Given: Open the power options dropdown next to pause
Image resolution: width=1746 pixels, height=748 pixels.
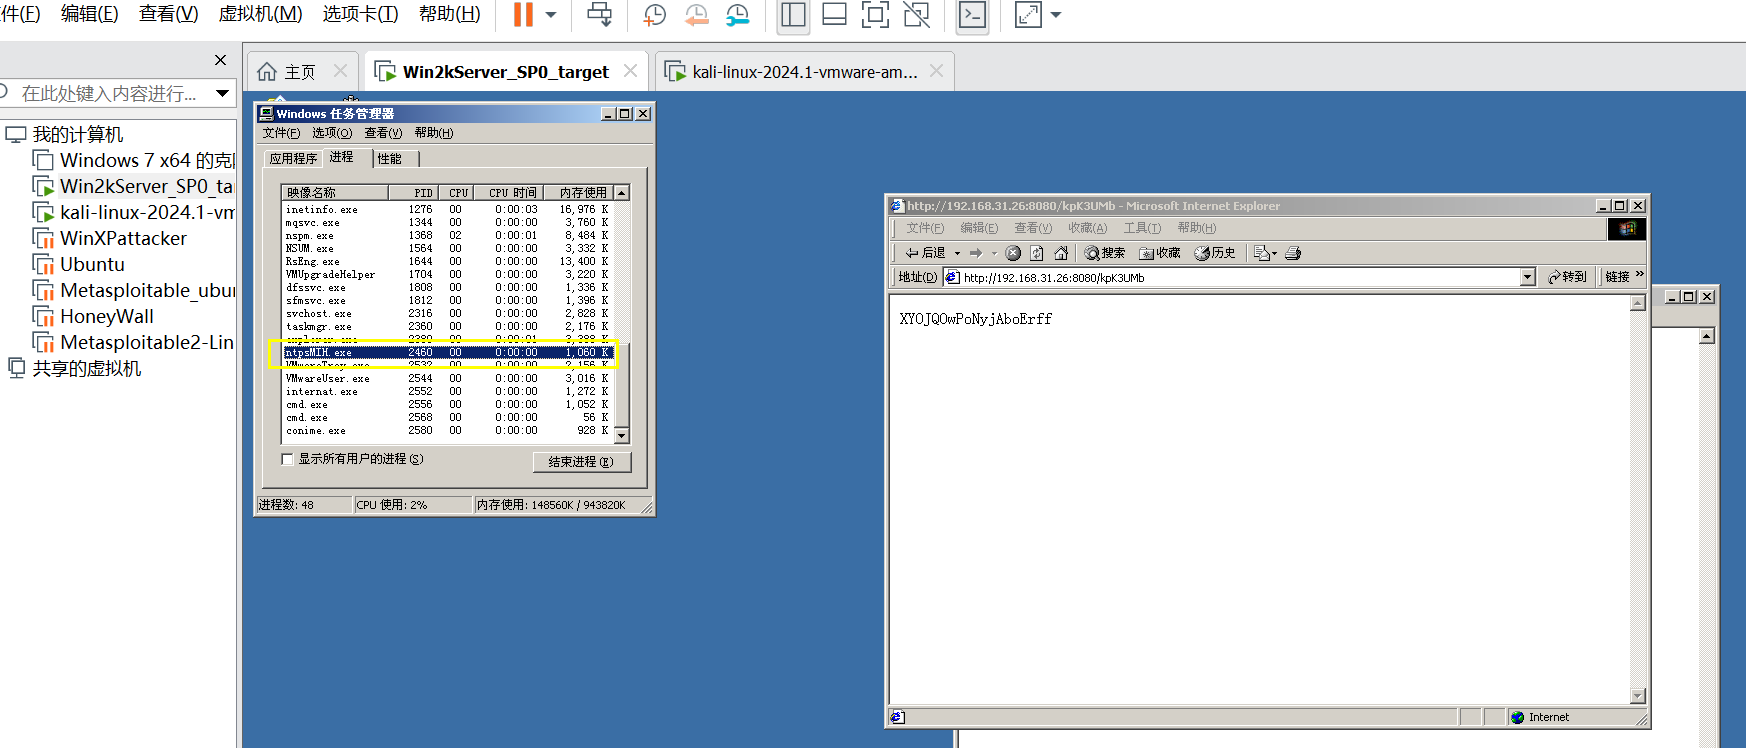Looking at the screenshot, I should pos(551,15).
